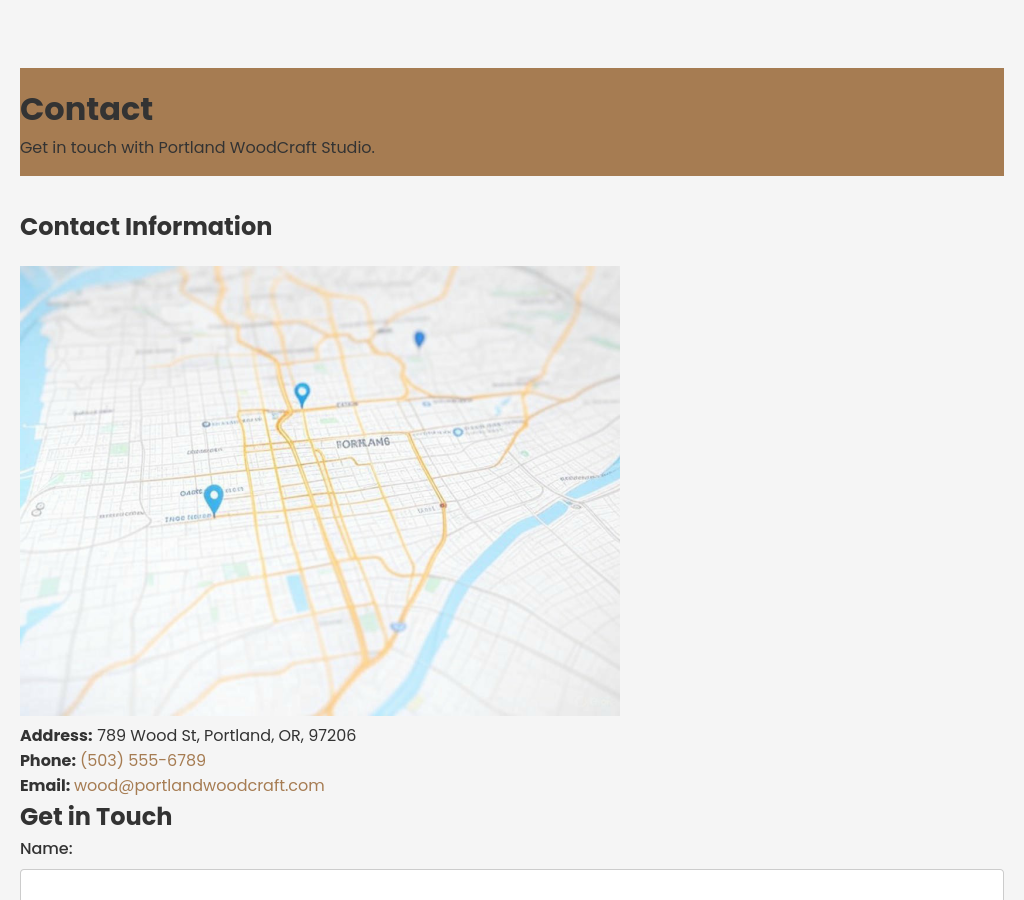Click the Get in Touch heading
1024x900 pixels.
tap(96, 817)
